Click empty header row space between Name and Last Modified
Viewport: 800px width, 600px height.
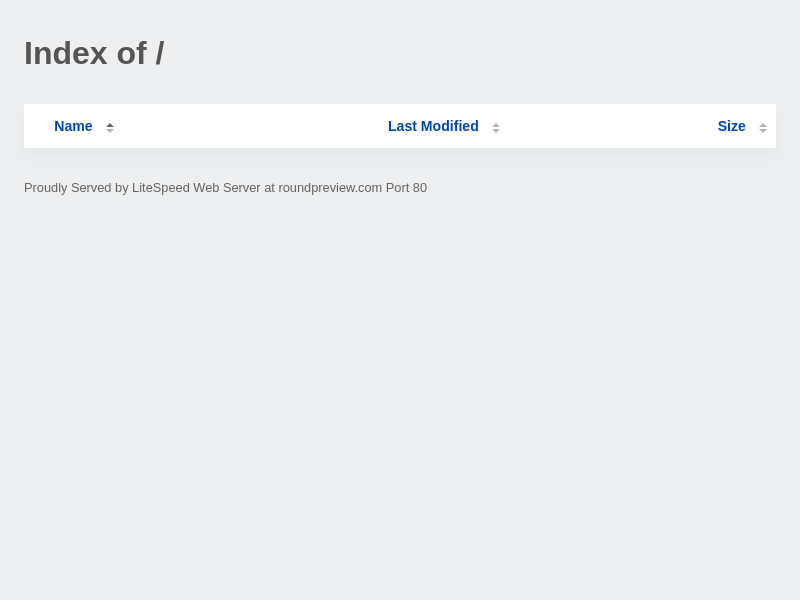point(250,126)
